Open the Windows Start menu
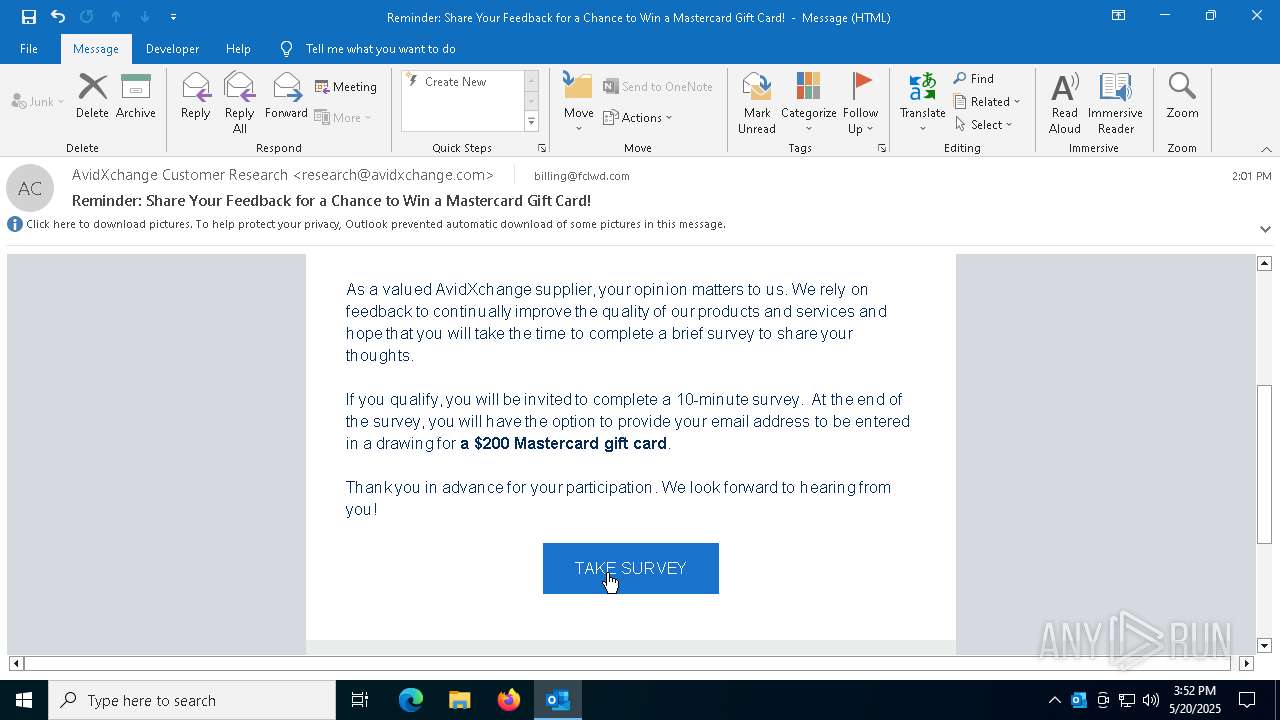Viewport: 1280px width, 720px height. 24,700
